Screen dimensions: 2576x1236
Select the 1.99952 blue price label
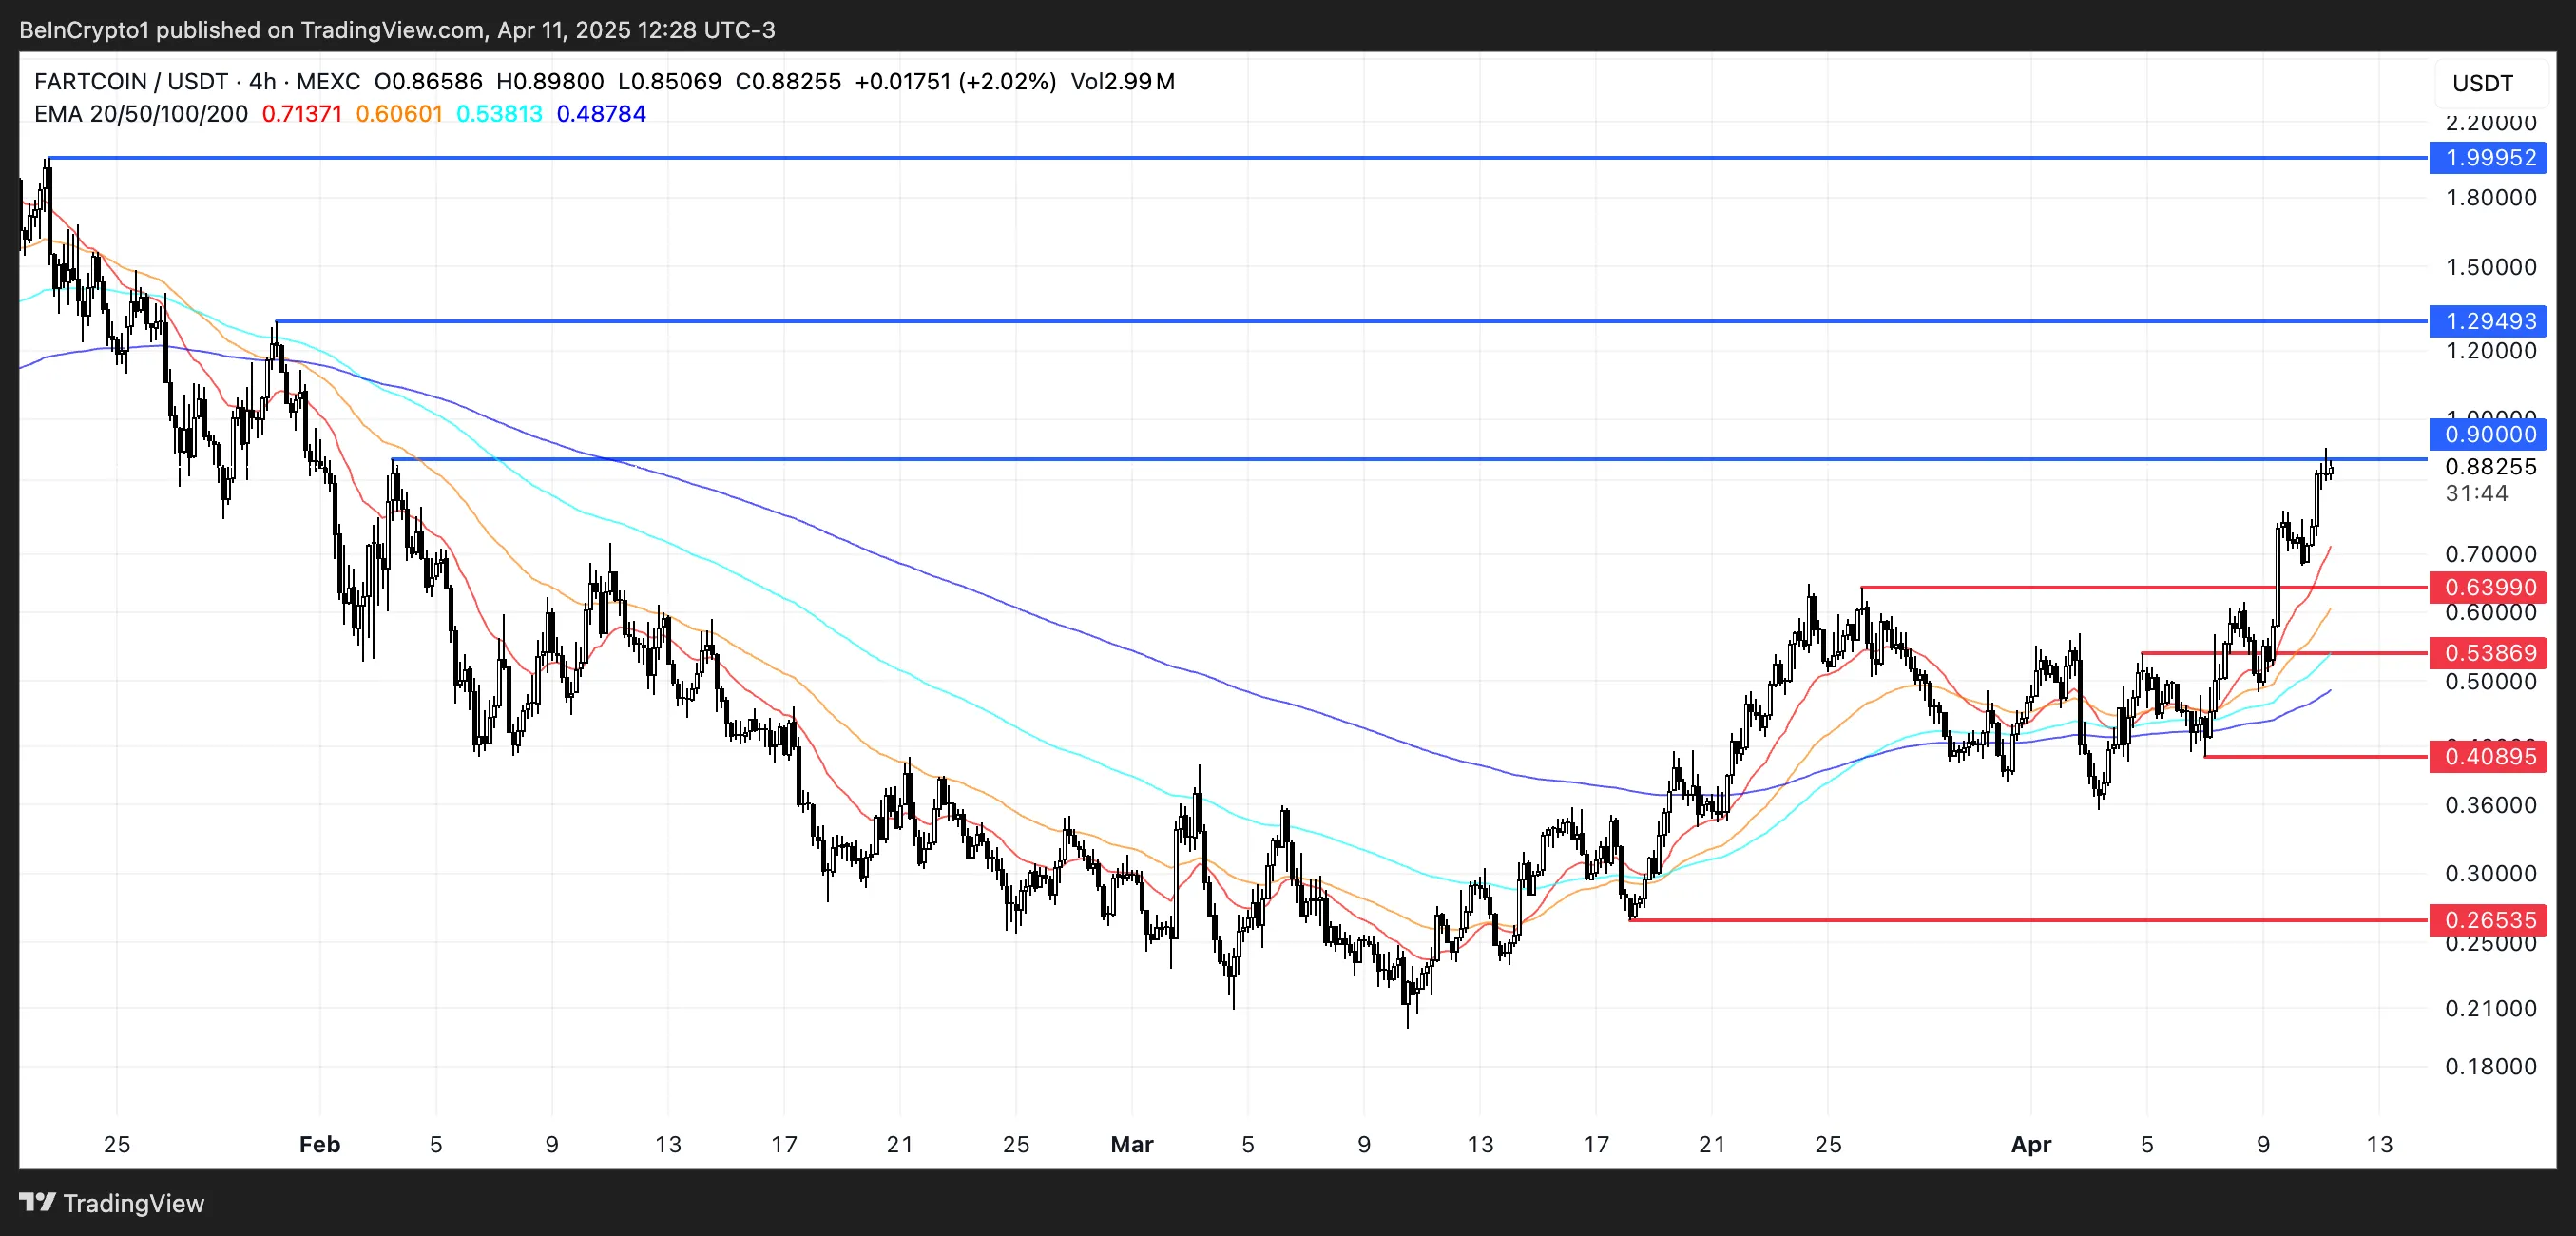(x=2489, y=157)
